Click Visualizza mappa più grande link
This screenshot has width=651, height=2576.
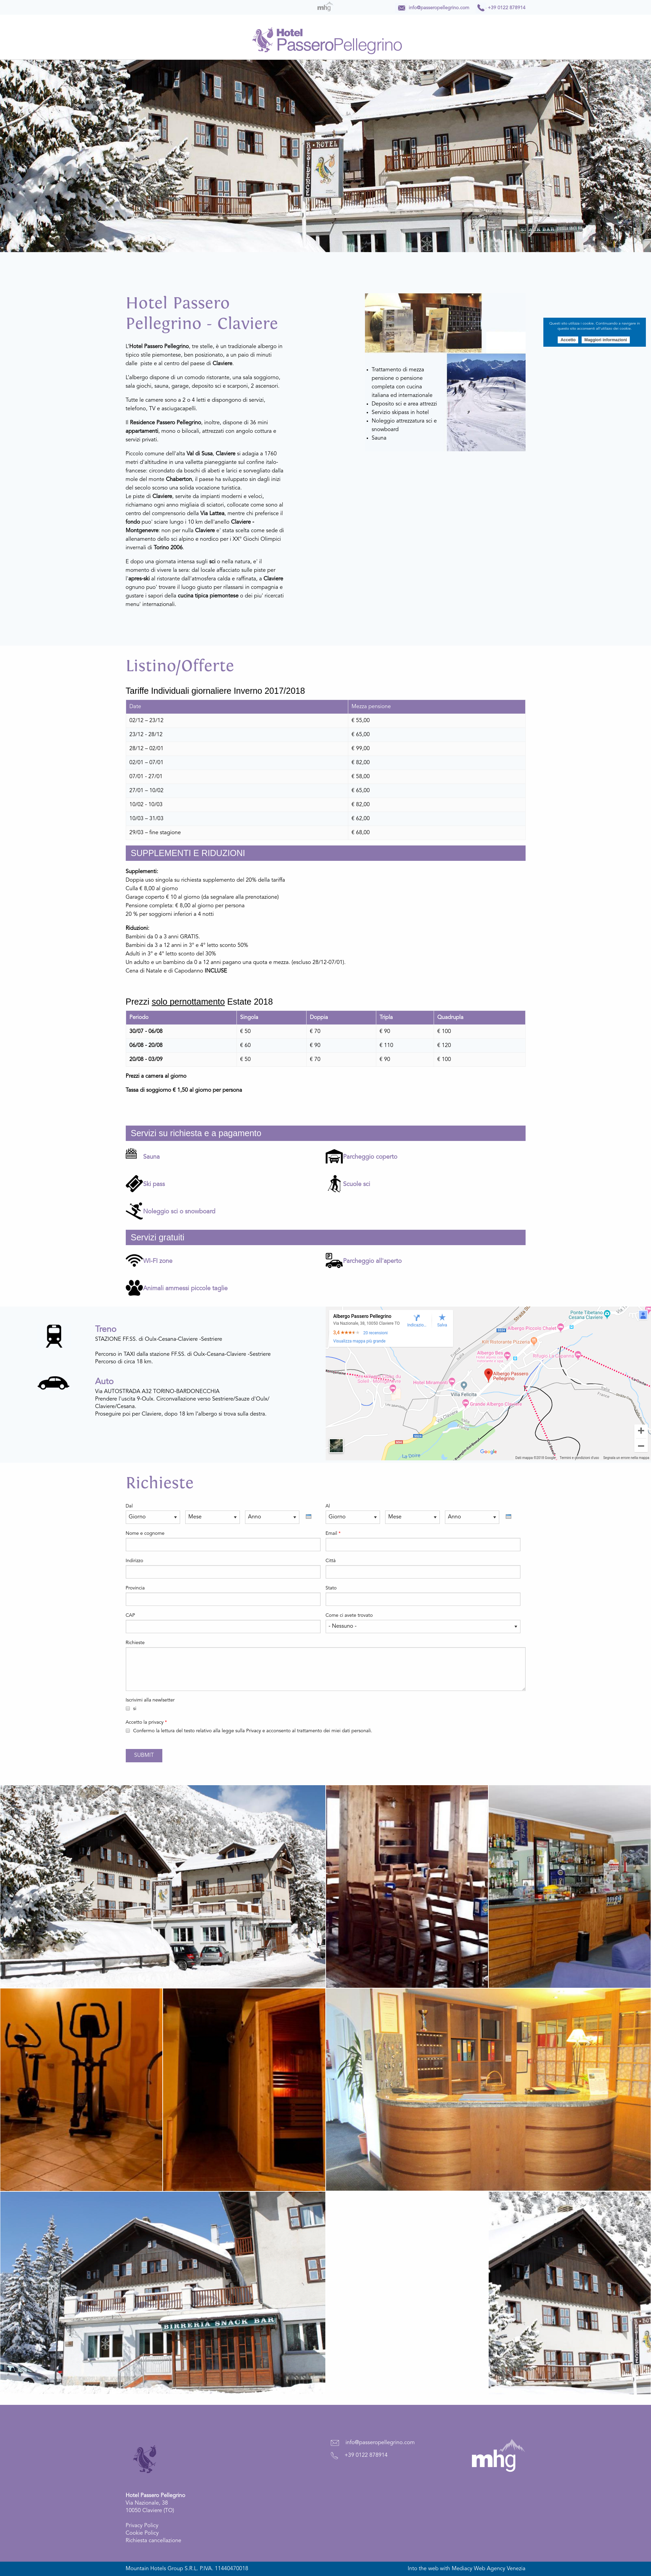click(359, 1341)
